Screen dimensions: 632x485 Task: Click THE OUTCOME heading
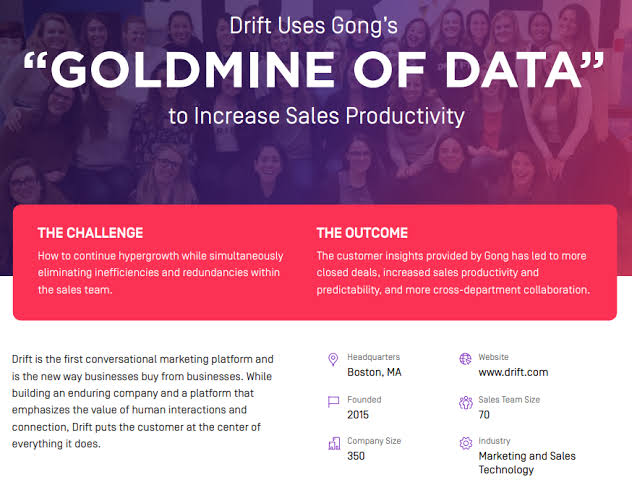coord(362,233)
